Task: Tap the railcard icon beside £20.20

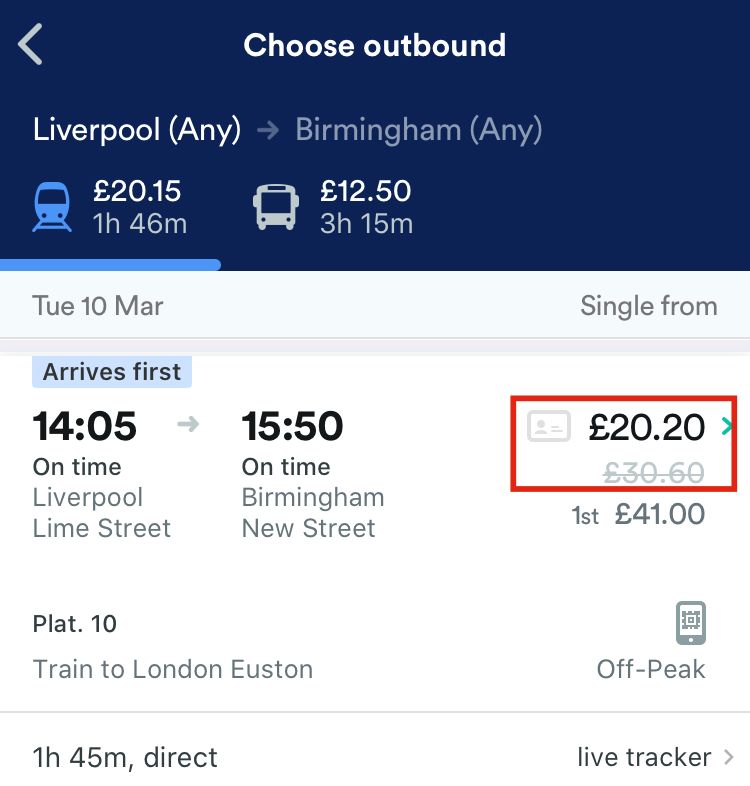Action: 549,428
